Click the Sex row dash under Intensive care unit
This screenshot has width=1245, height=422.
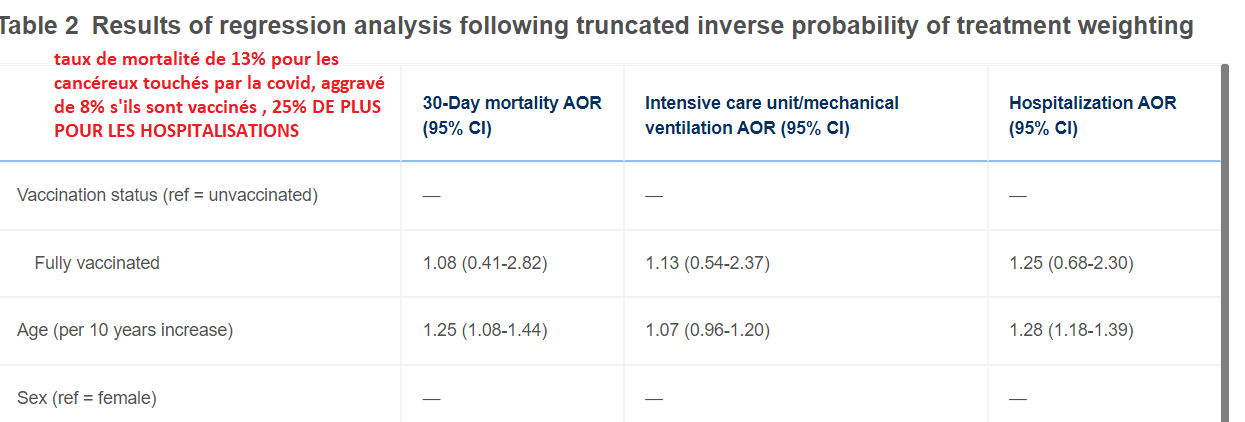pyautogui.click(x=654, y=398)
